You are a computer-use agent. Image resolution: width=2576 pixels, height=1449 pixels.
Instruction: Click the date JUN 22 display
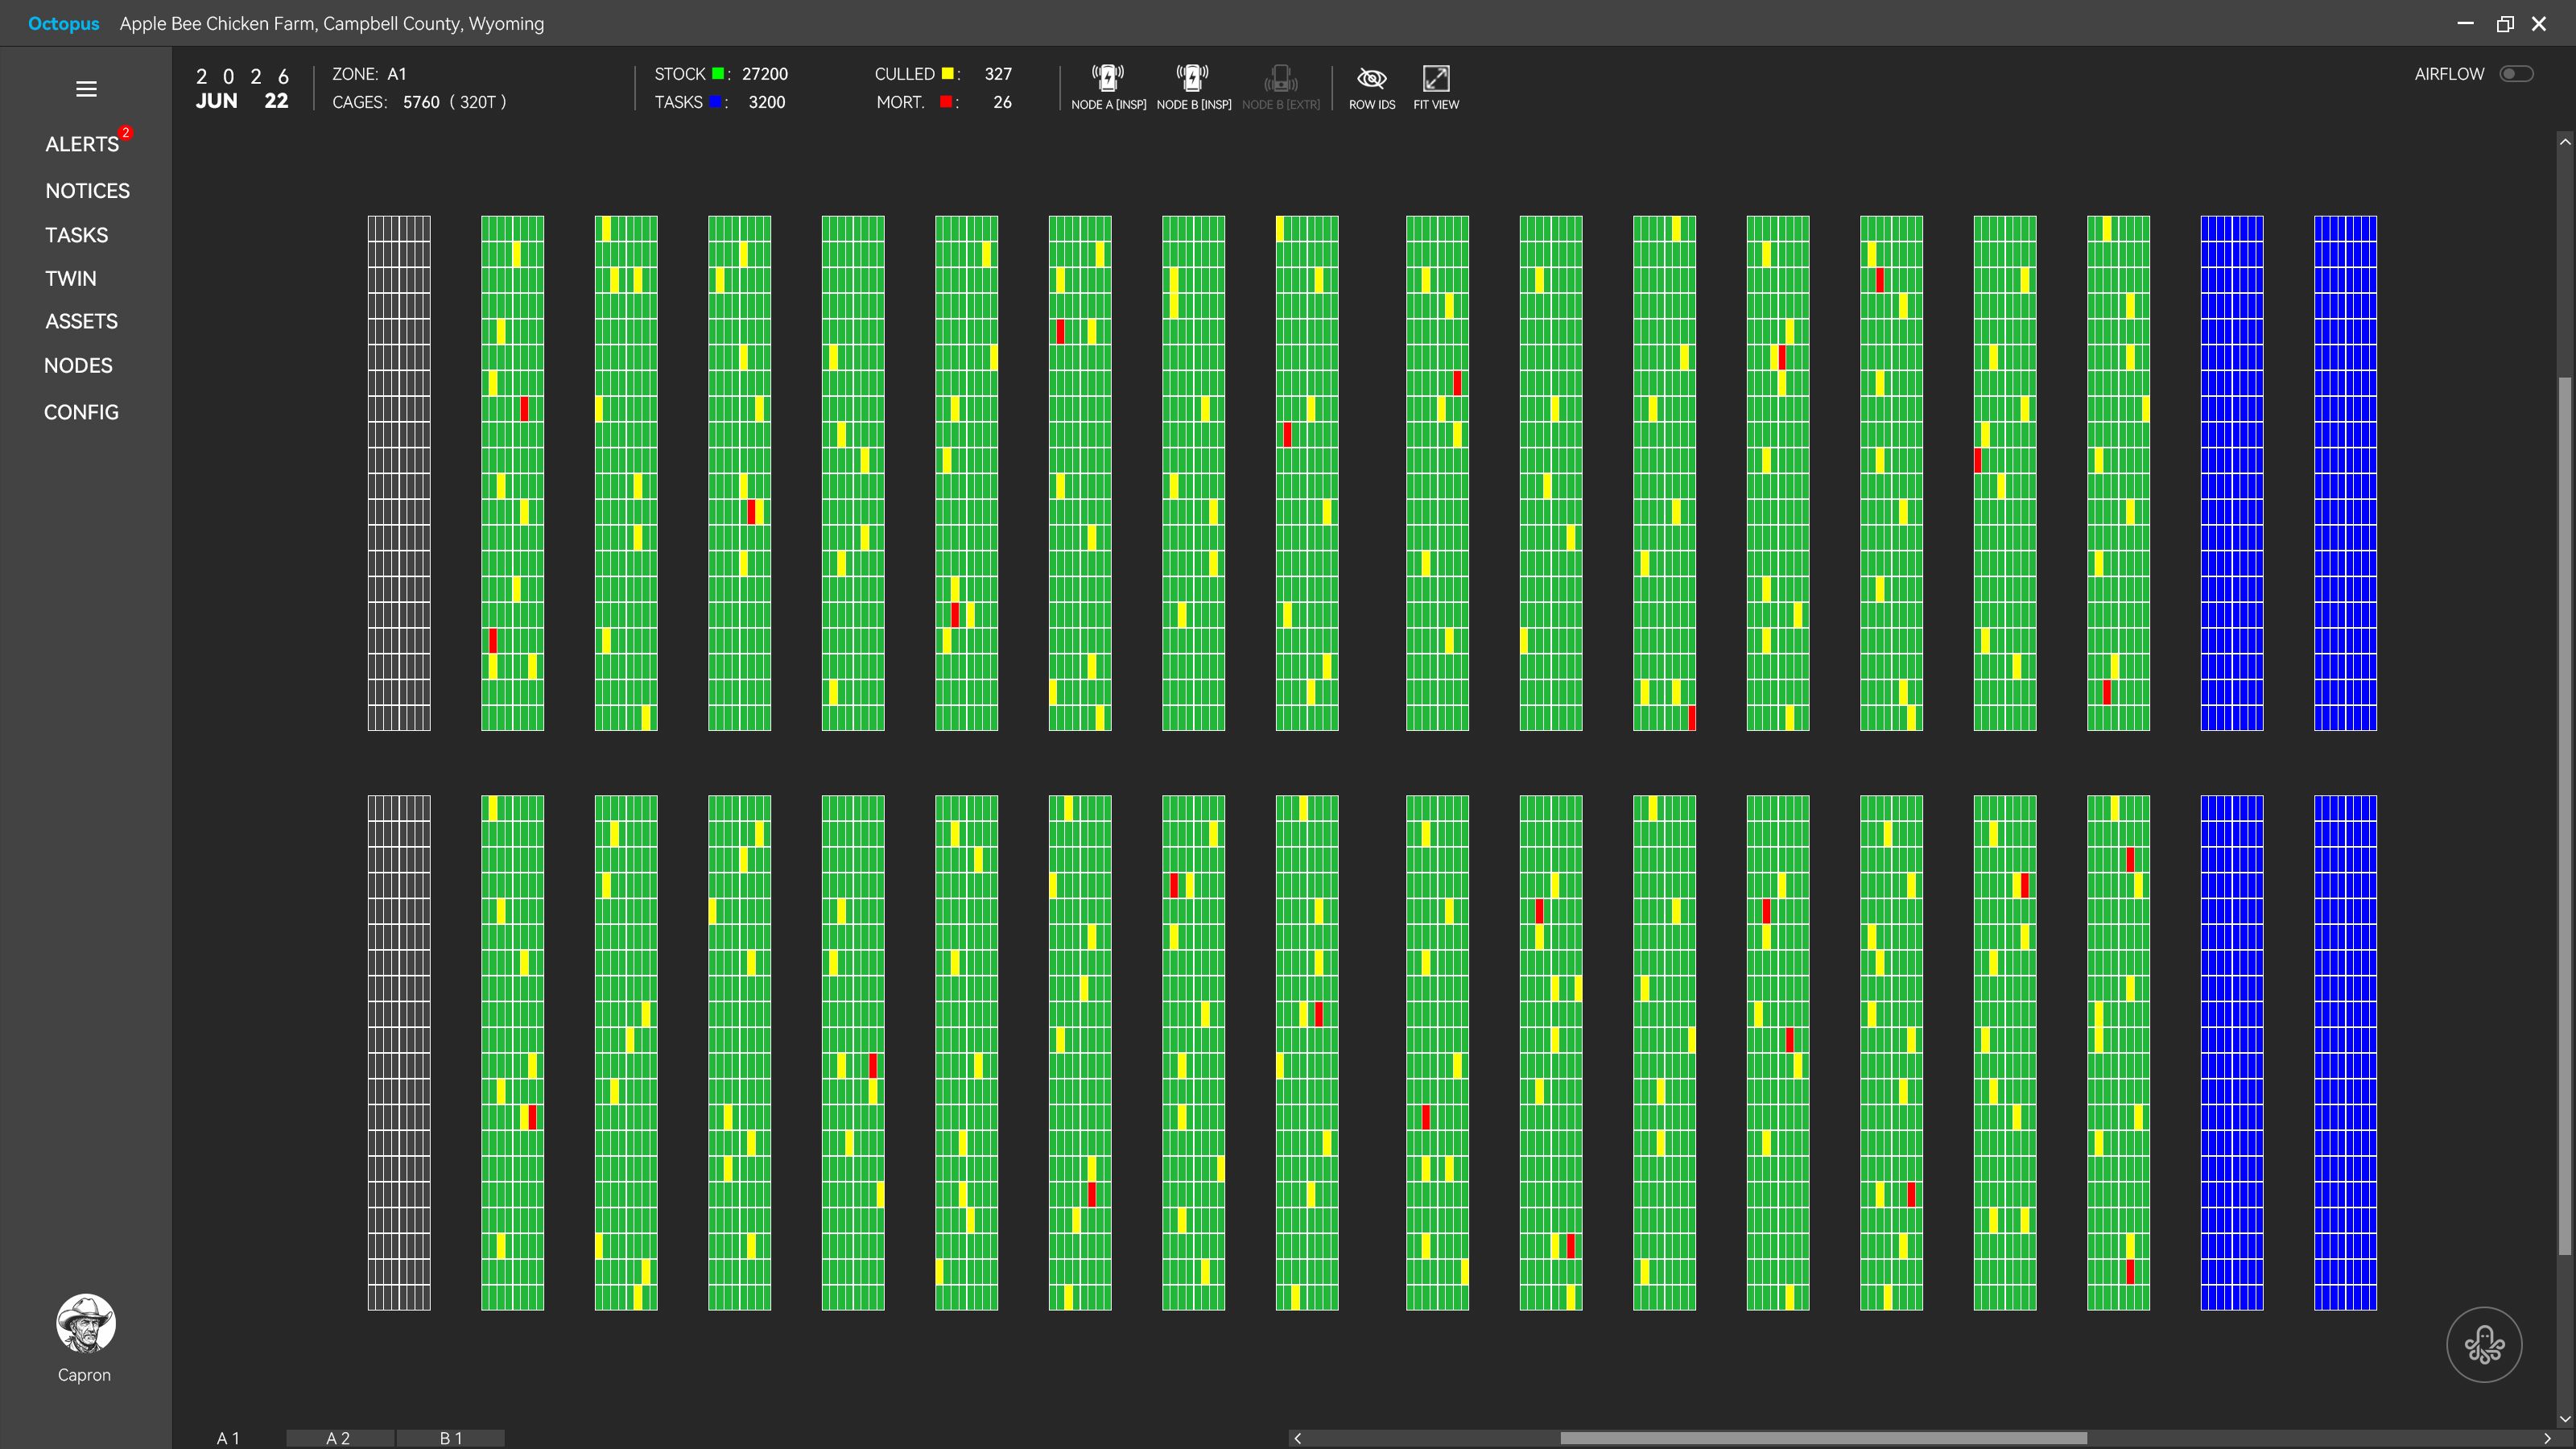point(242,101)
